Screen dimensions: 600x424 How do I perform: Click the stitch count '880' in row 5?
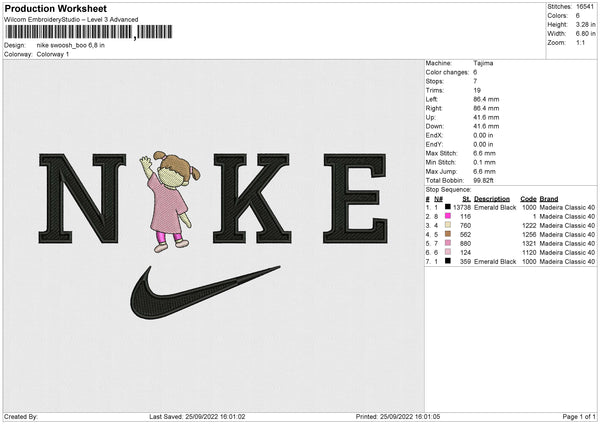pos(465,243)
